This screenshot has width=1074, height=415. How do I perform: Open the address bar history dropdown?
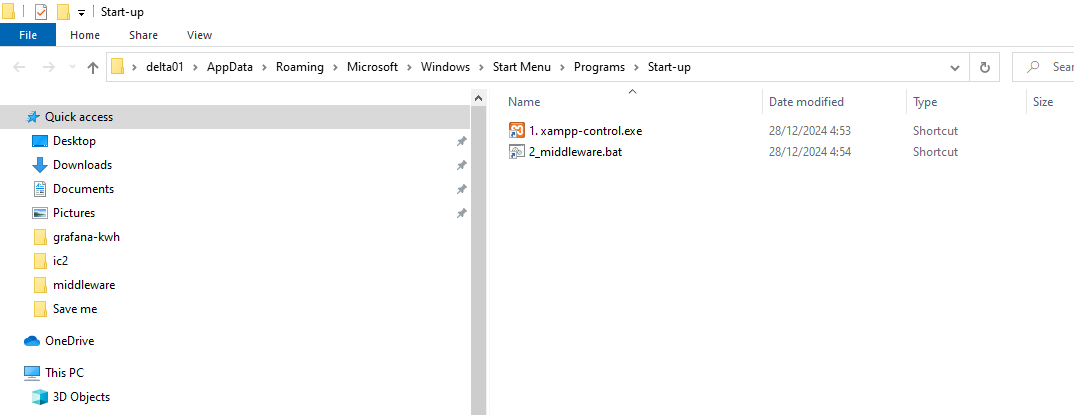(955, 67)
